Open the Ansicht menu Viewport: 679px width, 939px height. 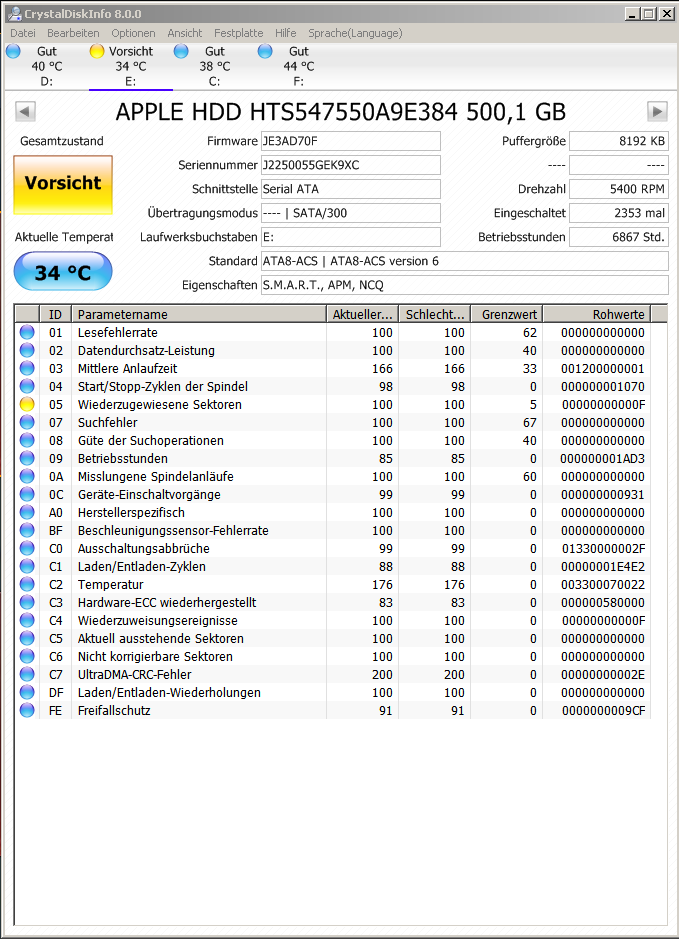pos(184,33)
